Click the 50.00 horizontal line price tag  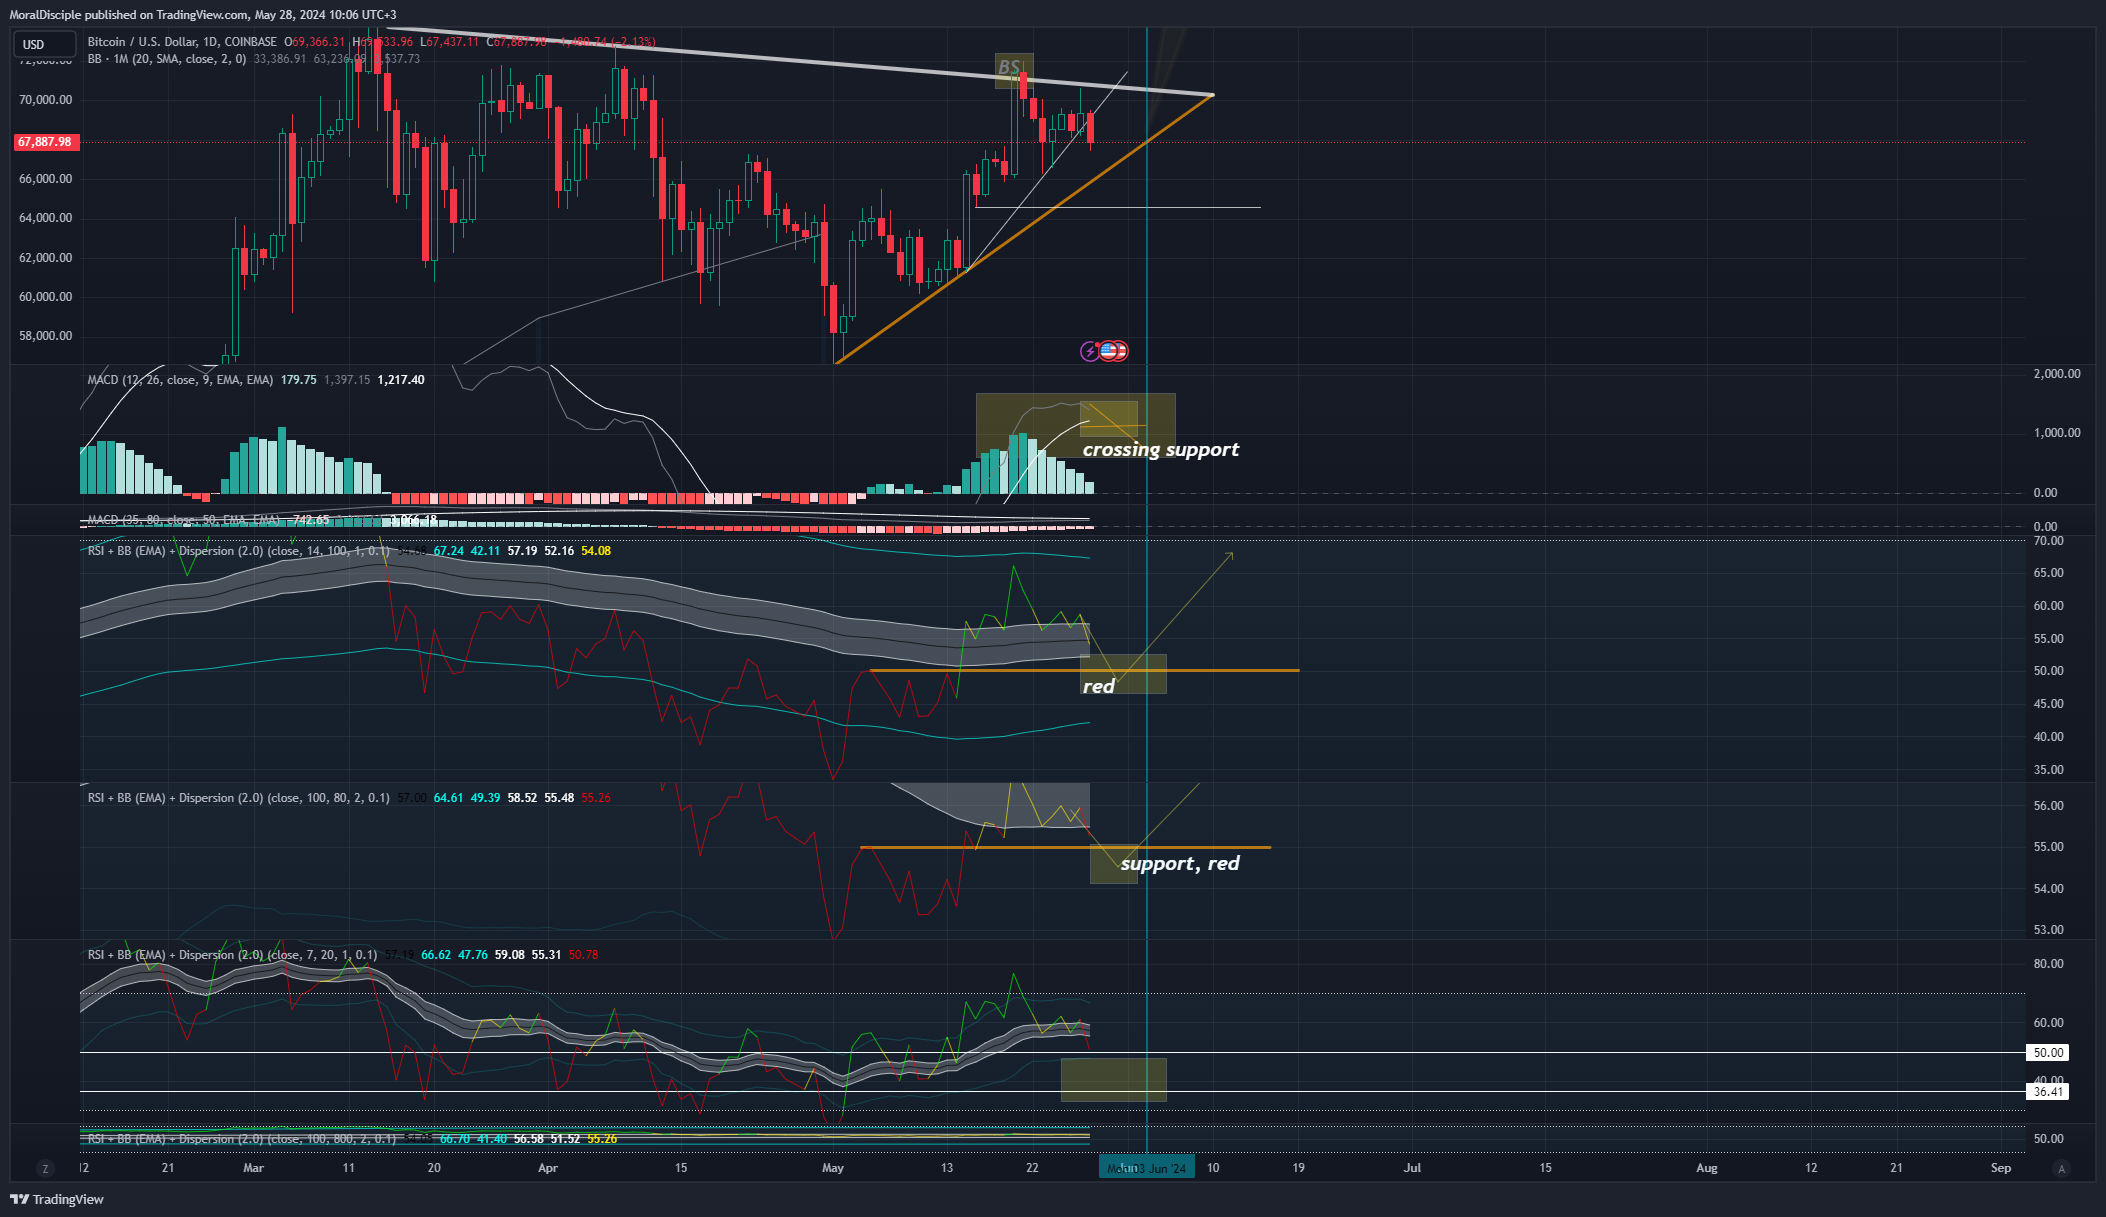2047,1052
